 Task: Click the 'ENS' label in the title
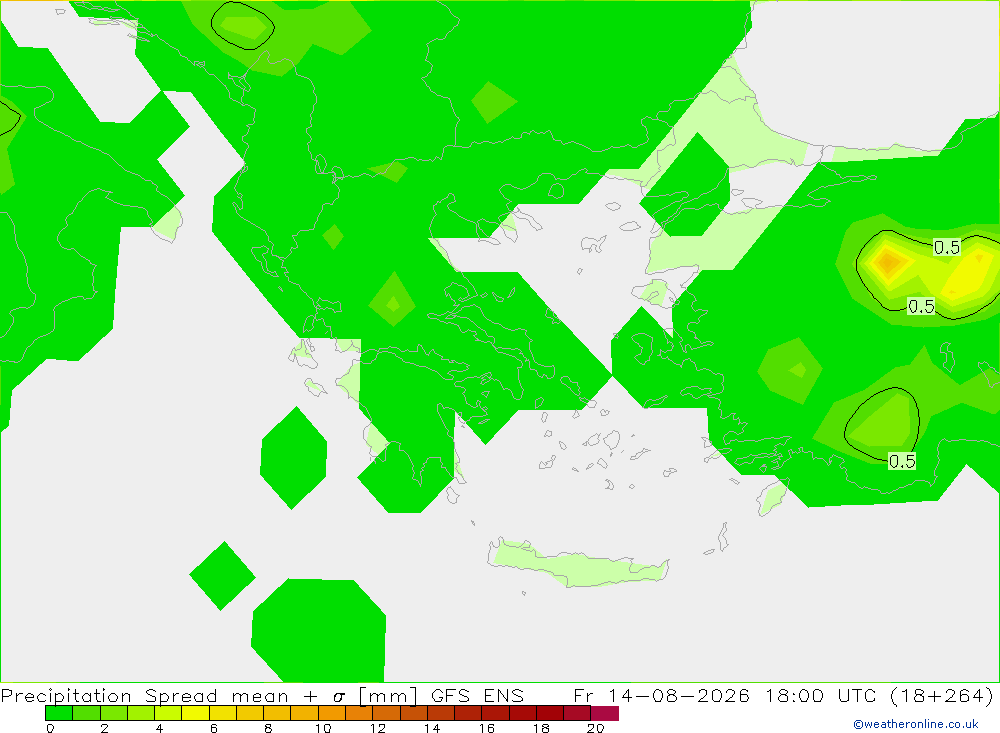504,695
